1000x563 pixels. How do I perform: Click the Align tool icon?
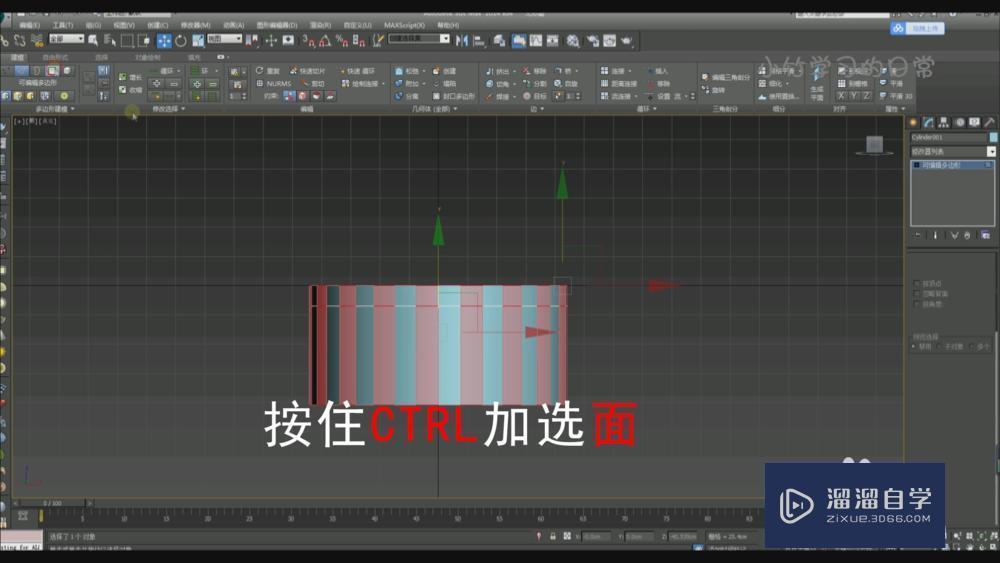[479, 41]
